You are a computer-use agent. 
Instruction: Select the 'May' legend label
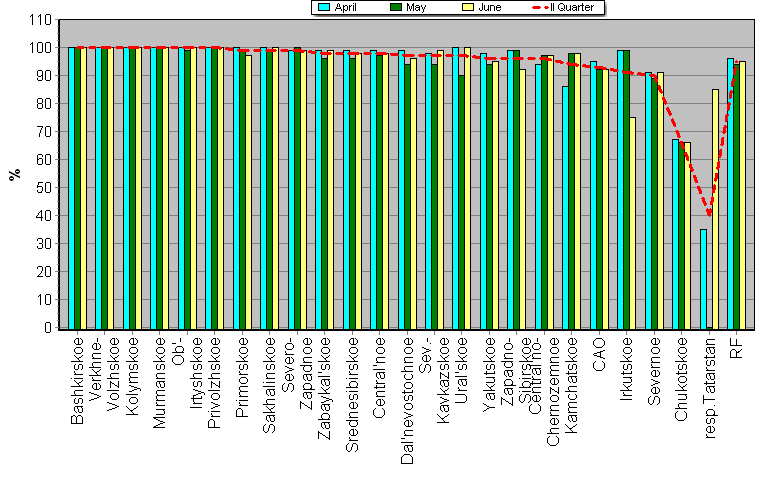[x=416, y=7]
